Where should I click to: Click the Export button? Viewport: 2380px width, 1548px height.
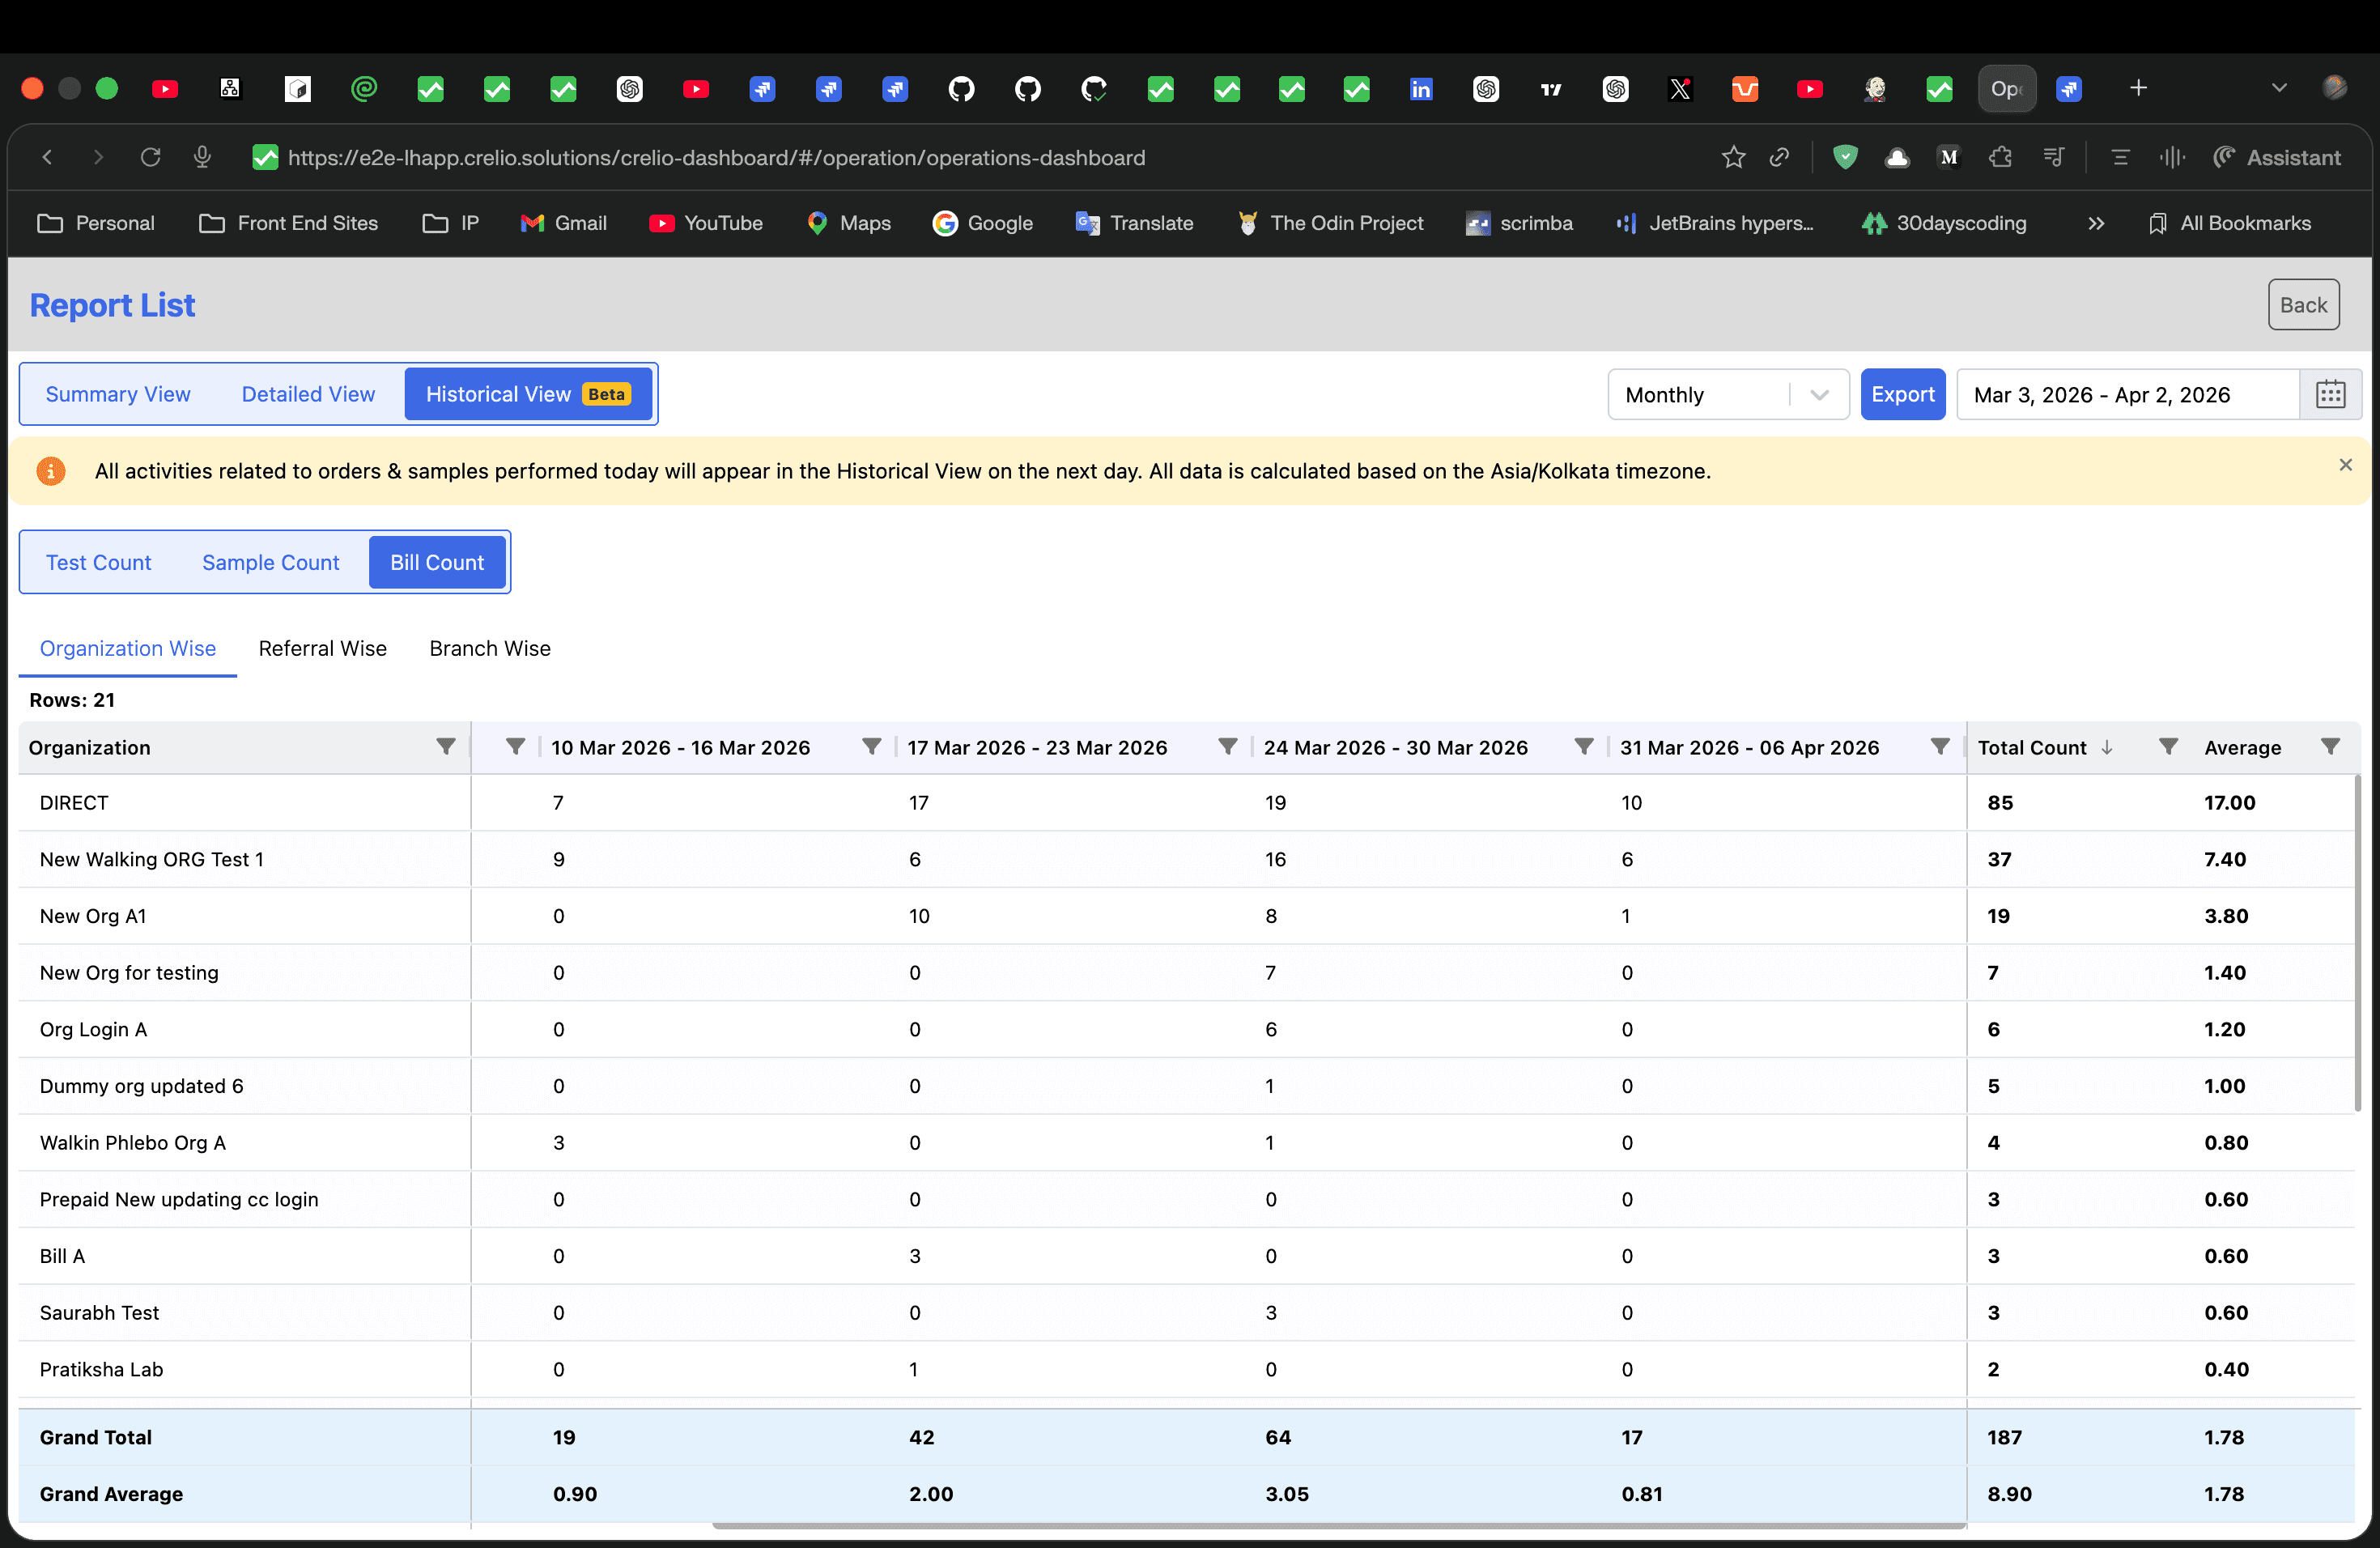pyautogui.click(x=1902, y=394)
